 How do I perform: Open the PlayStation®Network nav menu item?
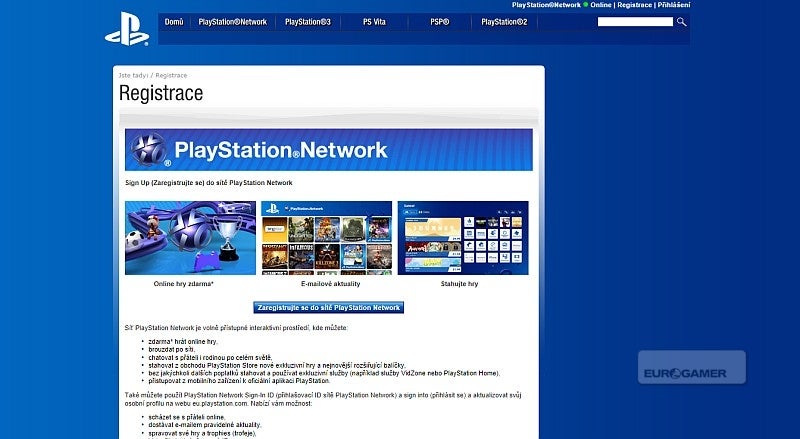click(233, 22)
